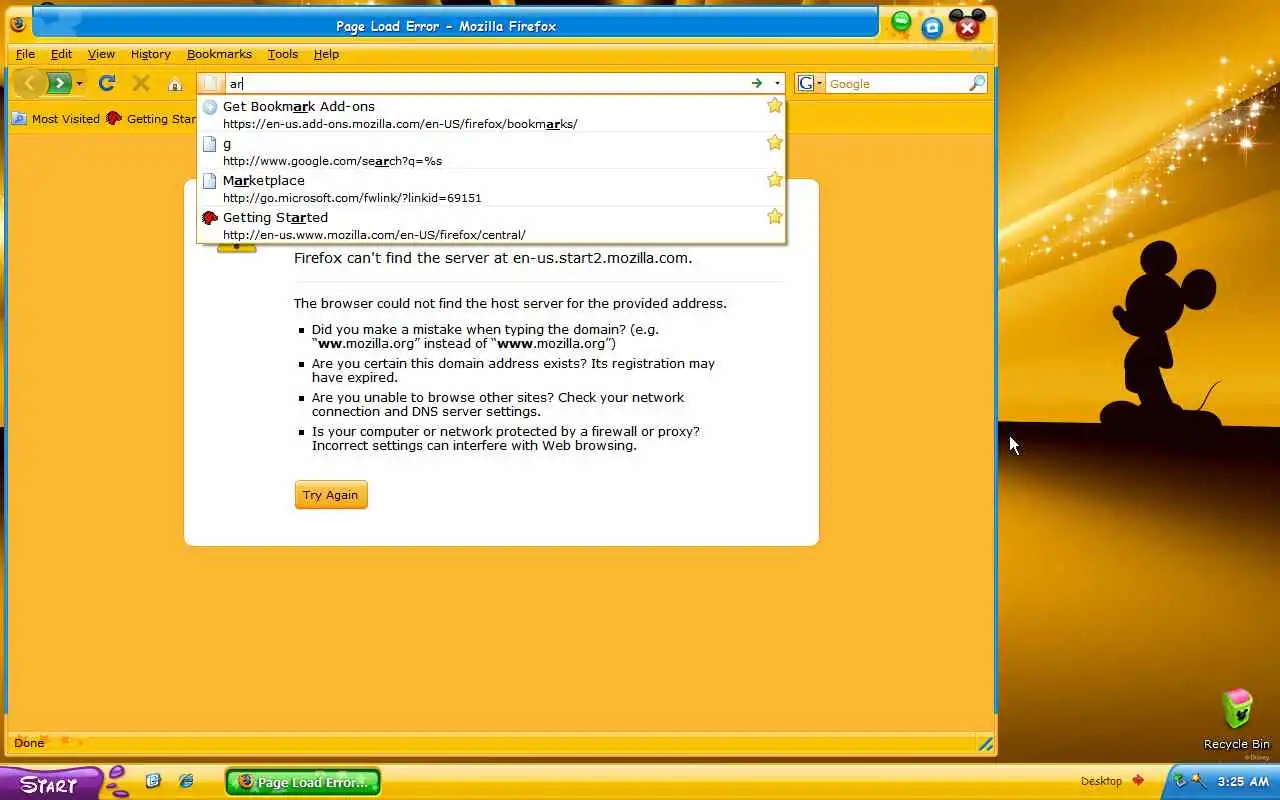This screenshot has height=800, width=1280.
Task: Open the Bookmarks menu
Action: tap(219, 54)
